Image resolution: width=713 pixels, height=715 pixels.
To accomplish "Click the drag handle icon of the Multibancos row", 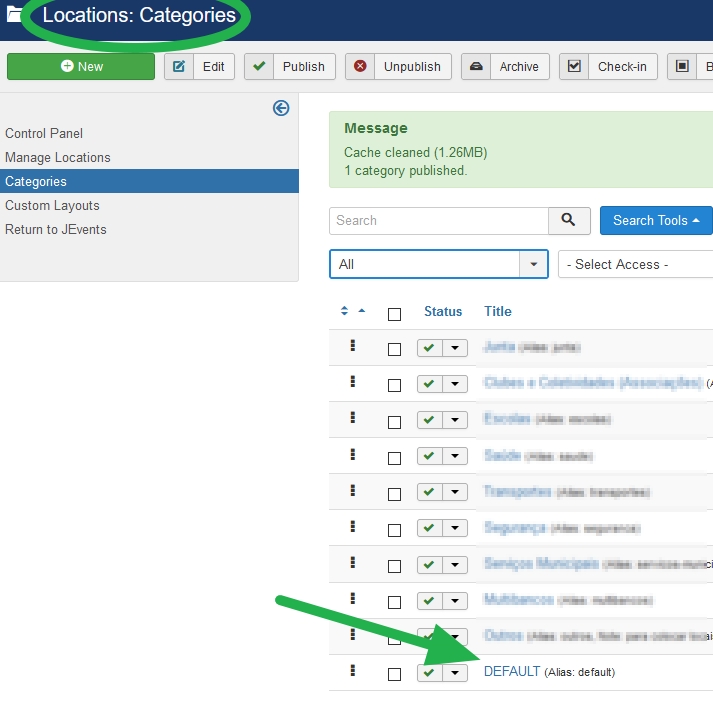I will coord(352,598).
